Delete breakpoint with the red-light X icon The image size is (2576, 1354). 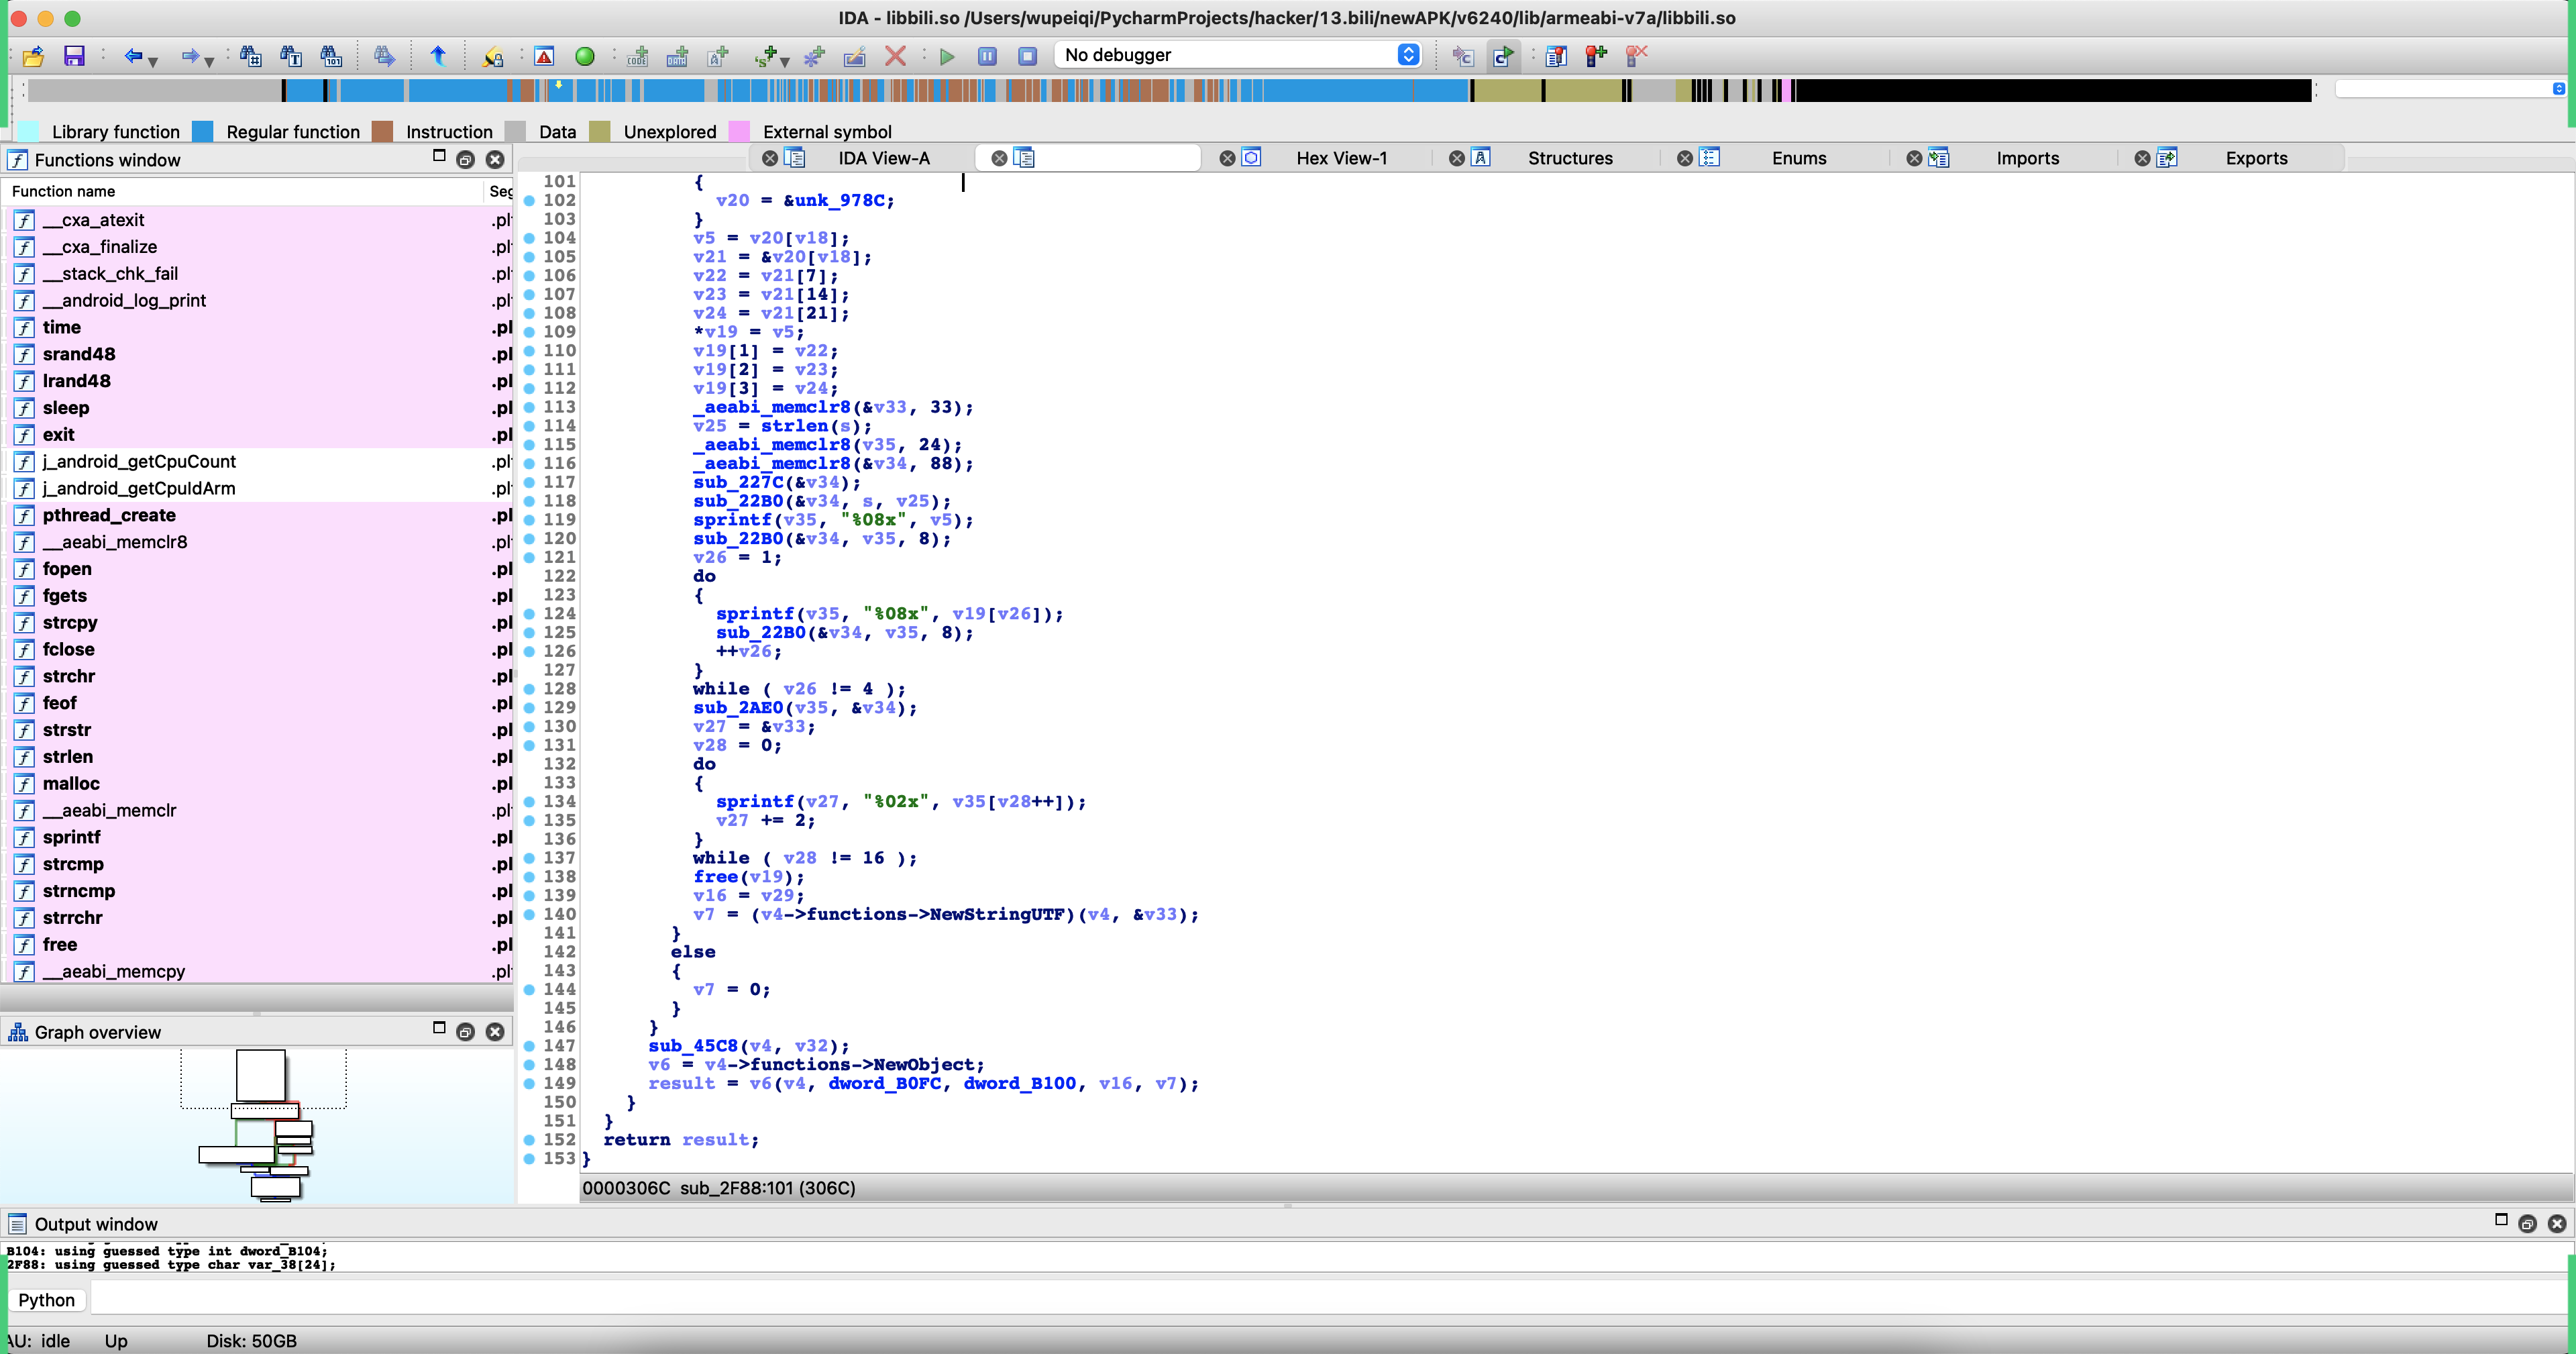point(1636,56)
